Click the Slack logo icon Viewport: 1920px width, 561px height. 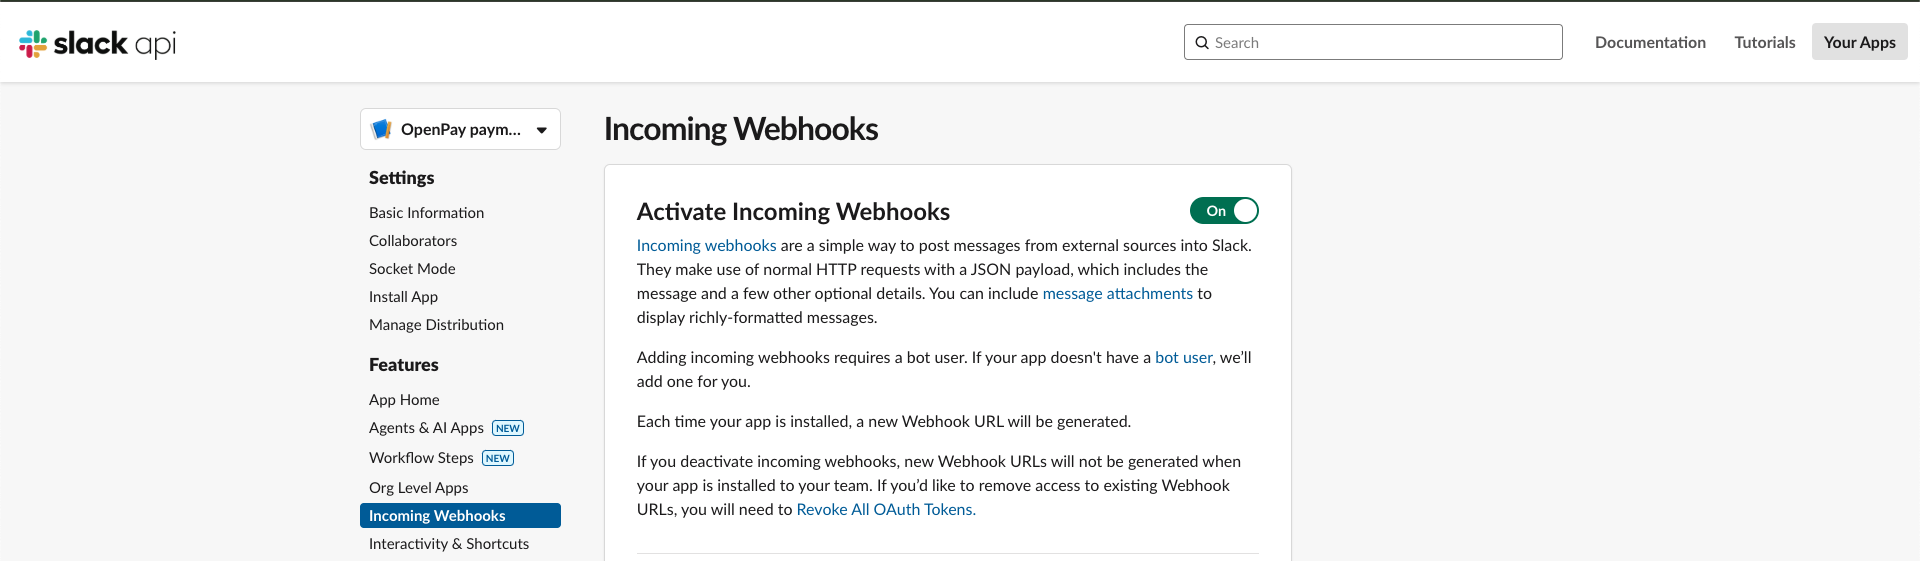click(x=33, y=43)
